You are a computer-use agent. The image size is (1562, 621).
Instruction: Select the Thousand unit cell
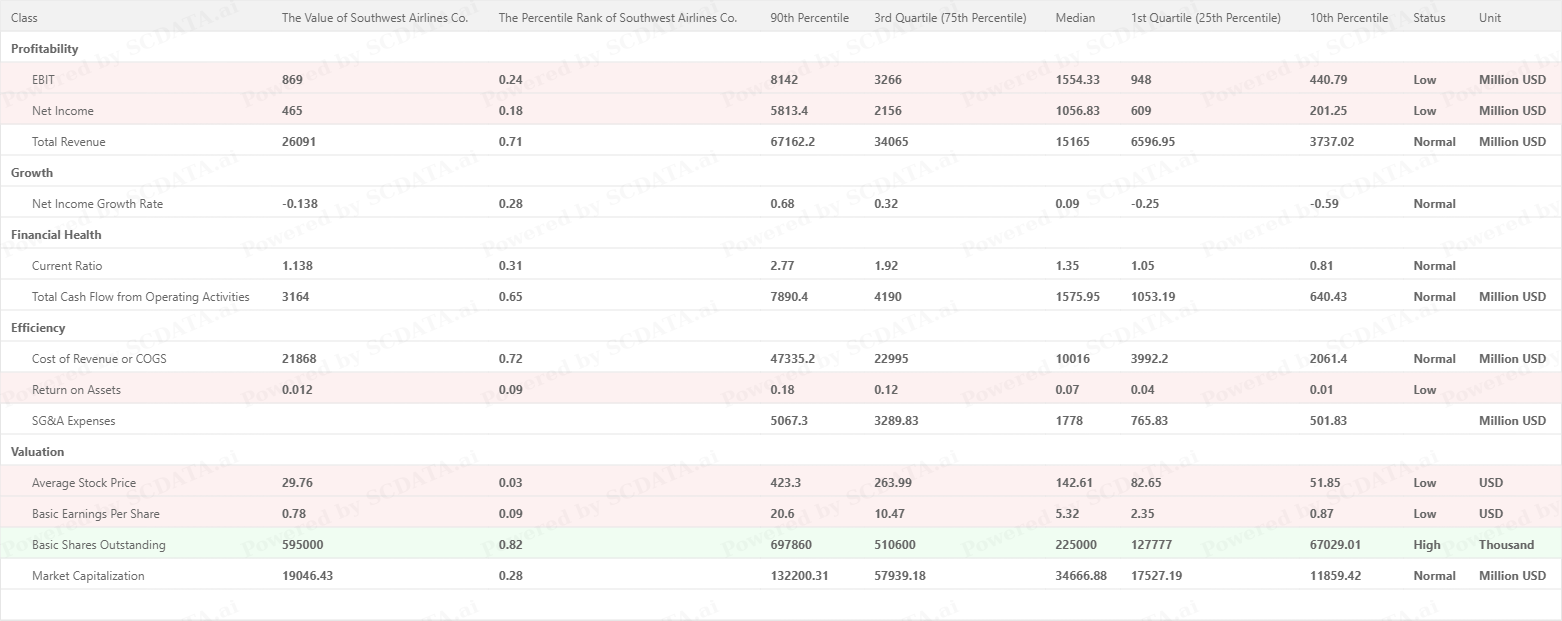(1506, 545)
